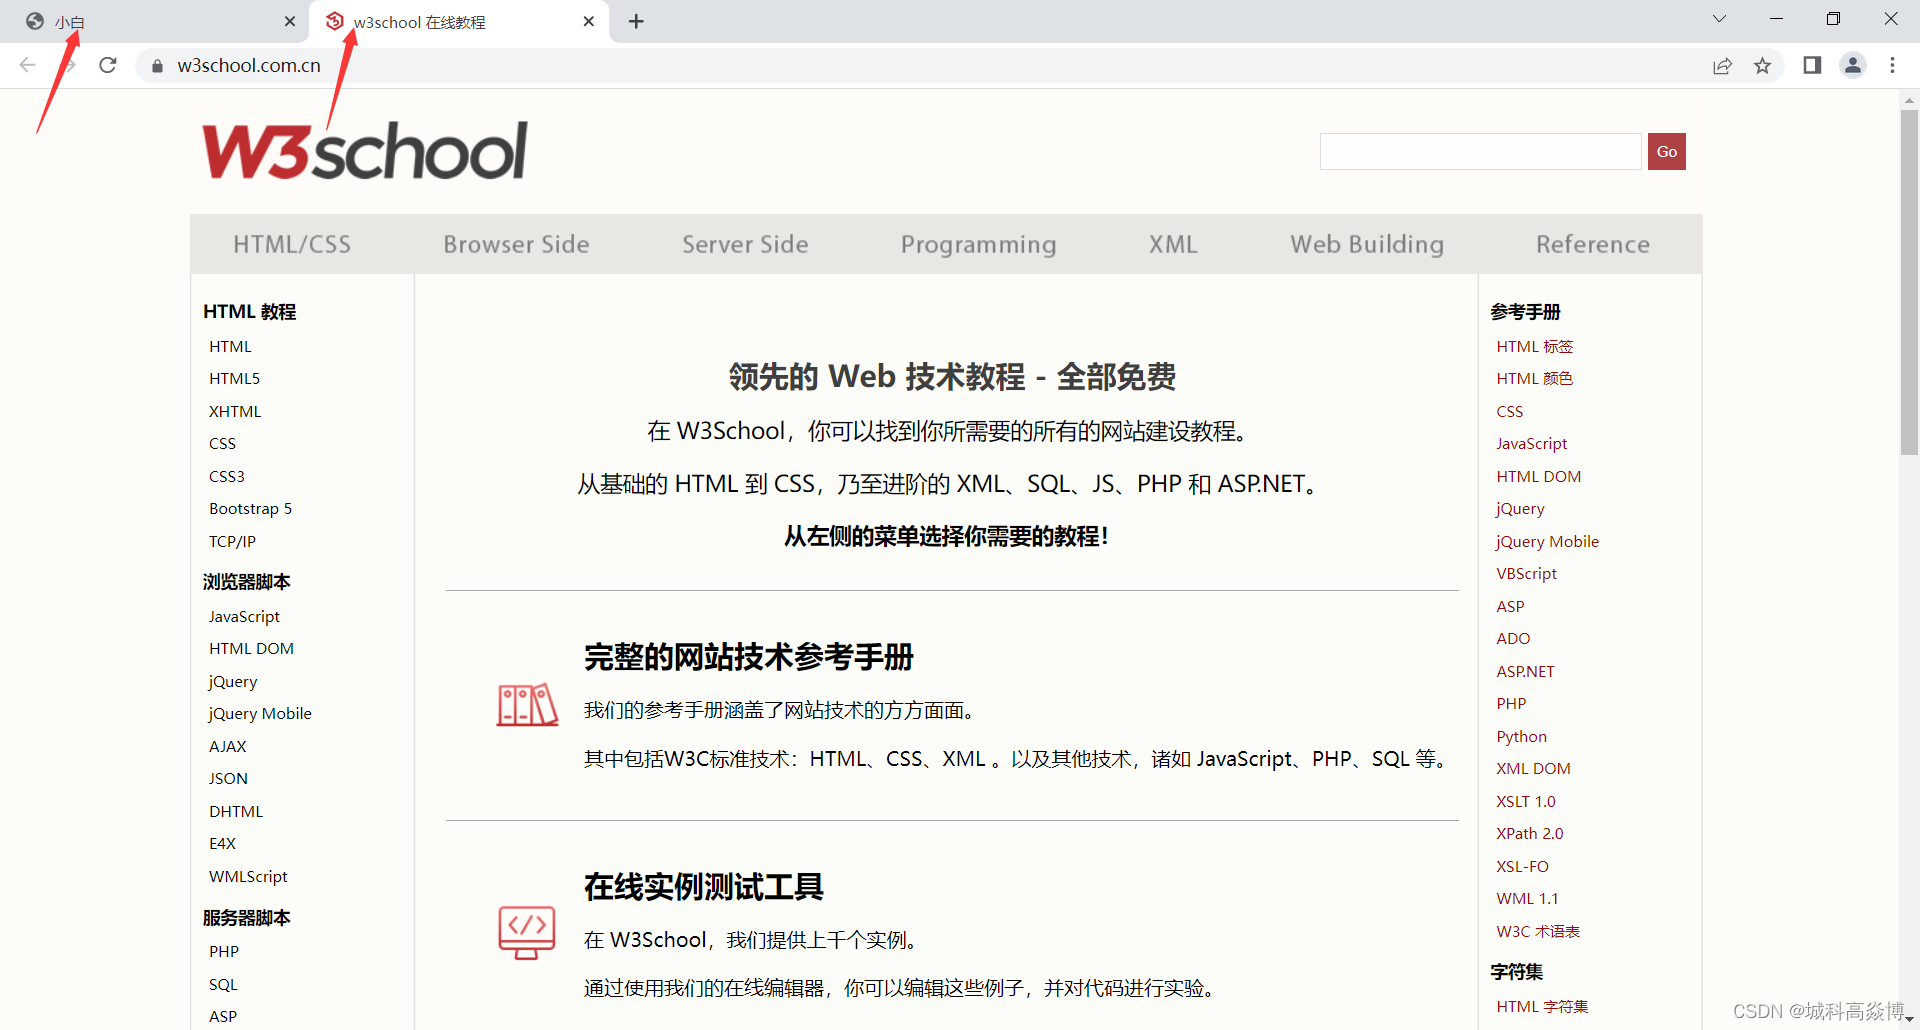
Task: Open the WMLScript tutorial link
Action: pyautogui.click(x=248, y=876)
